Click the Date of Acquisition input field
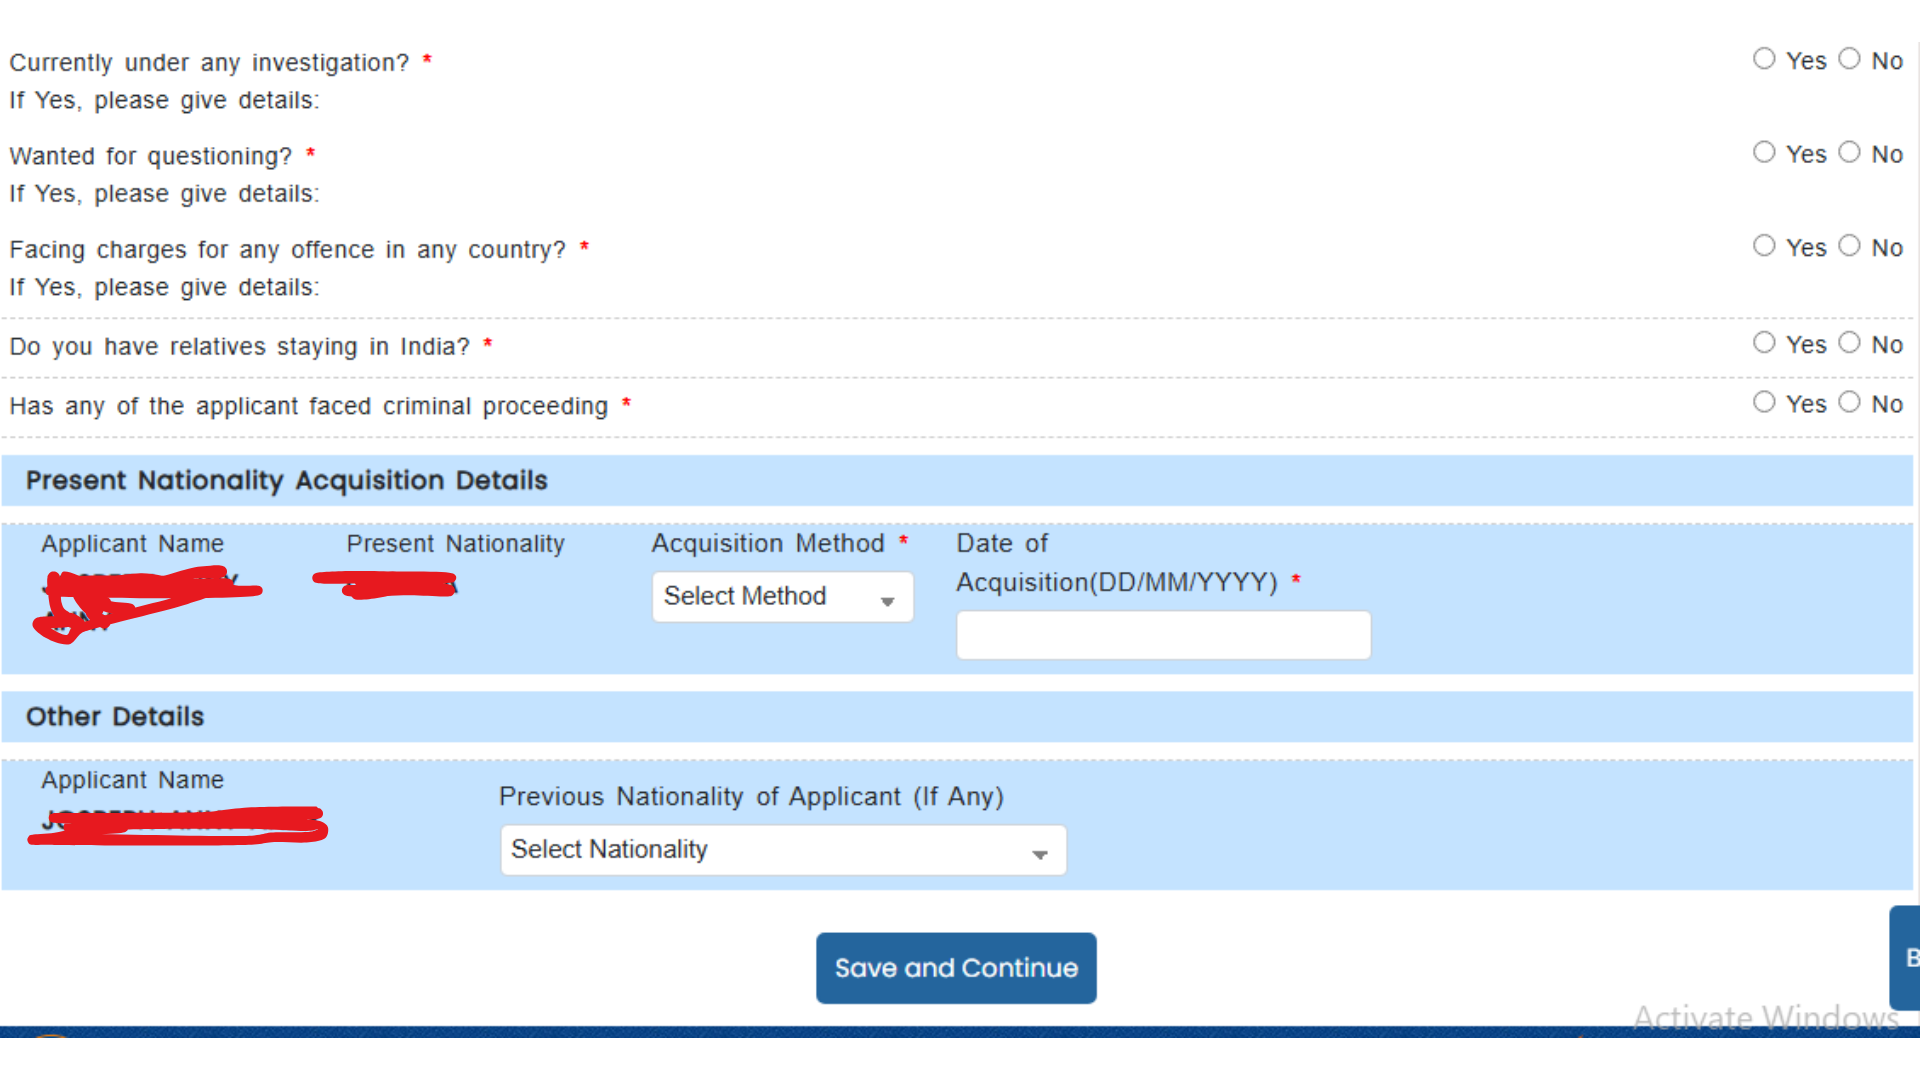The width and height of the screenshot is (1920, 1080). coord(1163,635)
